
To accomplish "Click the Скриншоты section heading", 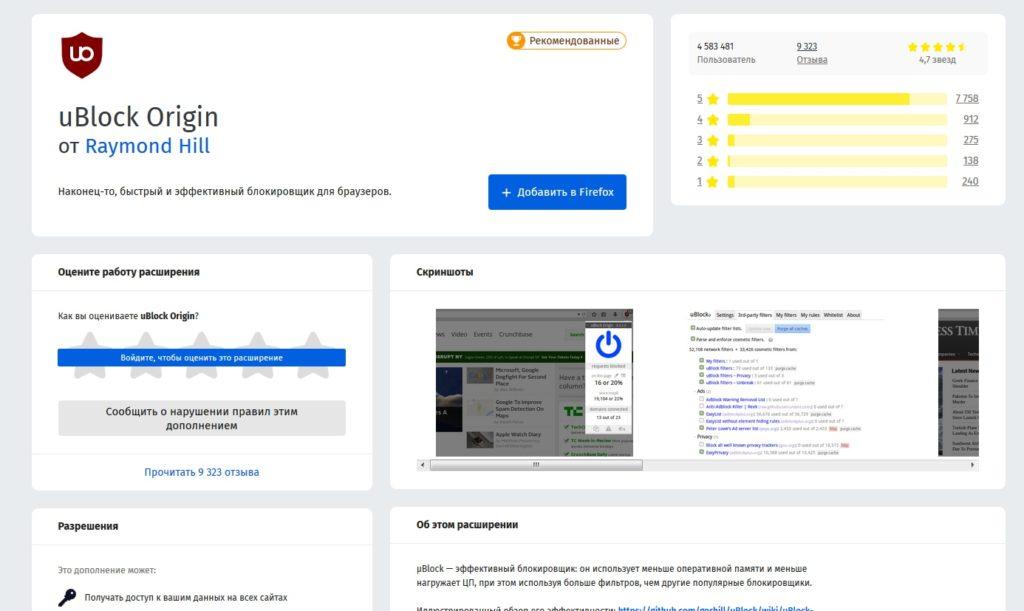I will point(445,272).
